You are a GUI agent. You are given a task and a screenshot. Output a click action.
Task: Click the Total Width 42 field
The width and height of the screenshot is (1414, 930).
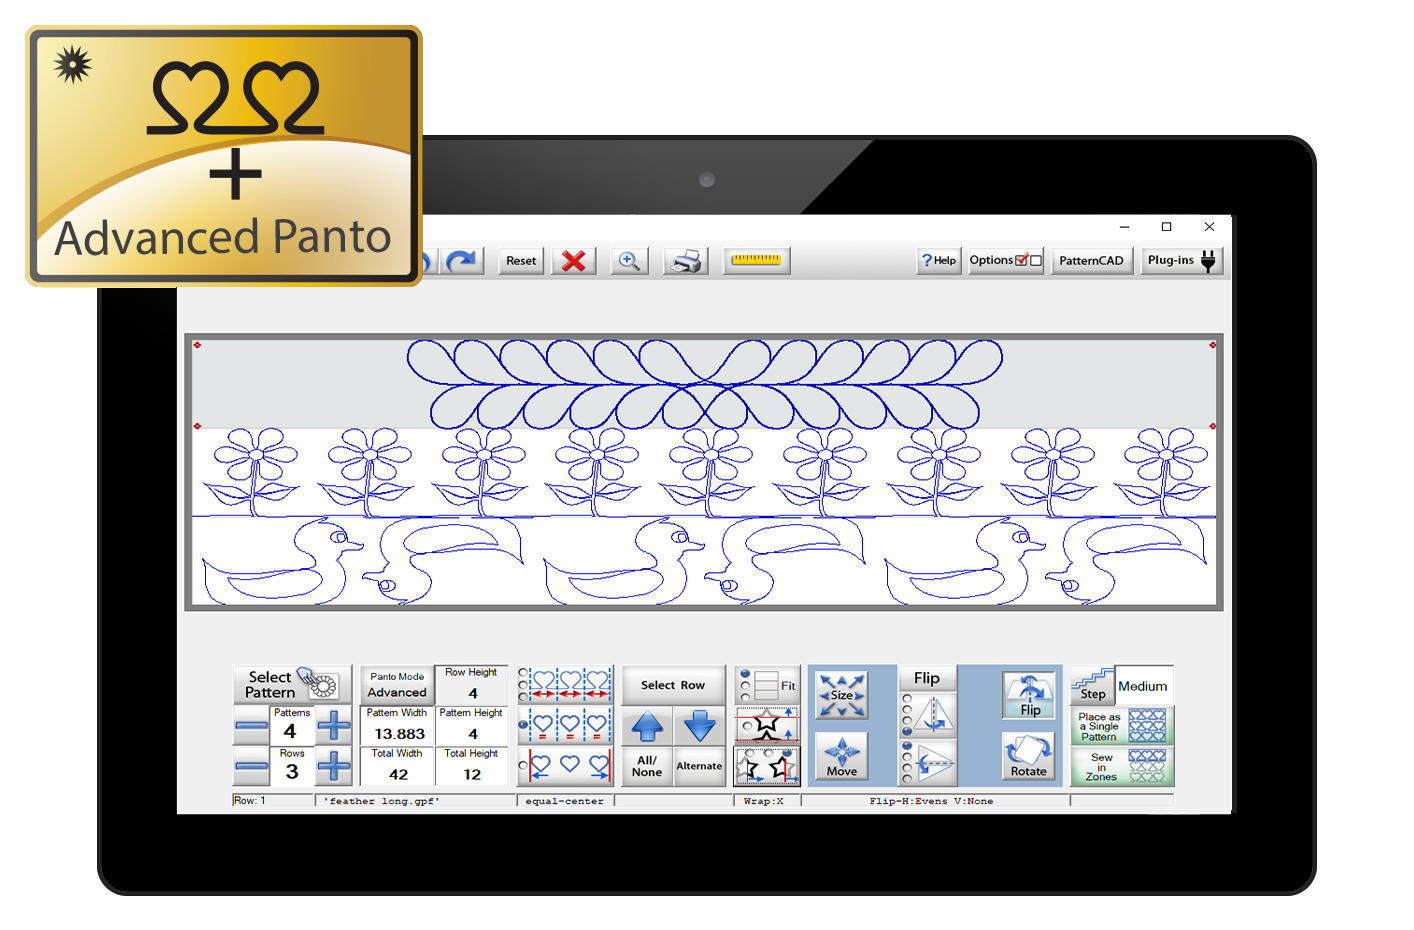tap(397, 767)
